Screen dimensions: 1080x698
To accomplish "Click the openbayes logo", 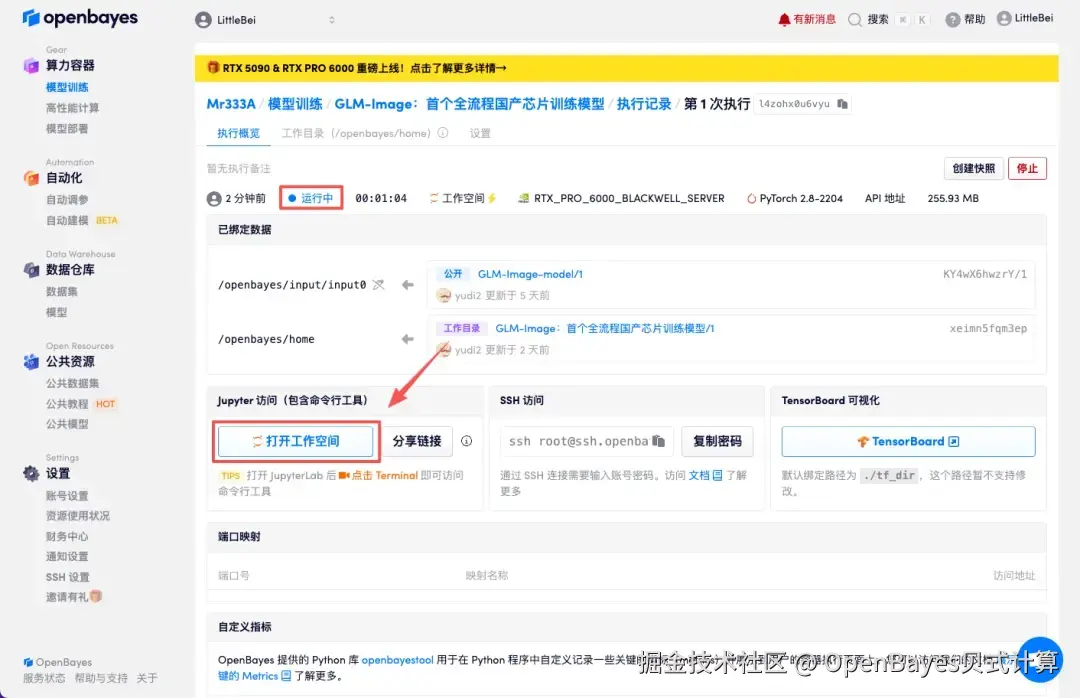I will tap(80, 18).
